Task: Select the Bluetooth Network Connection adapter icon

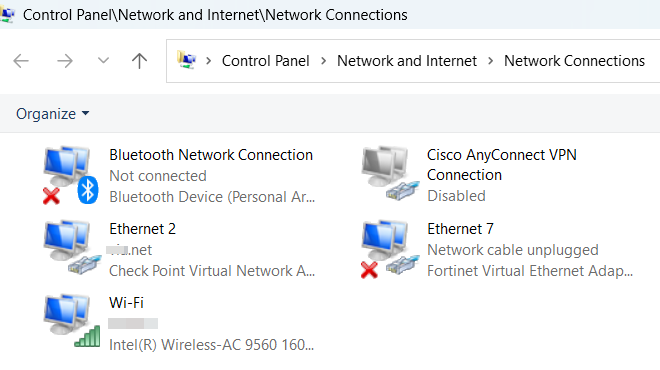Action: 71,175
